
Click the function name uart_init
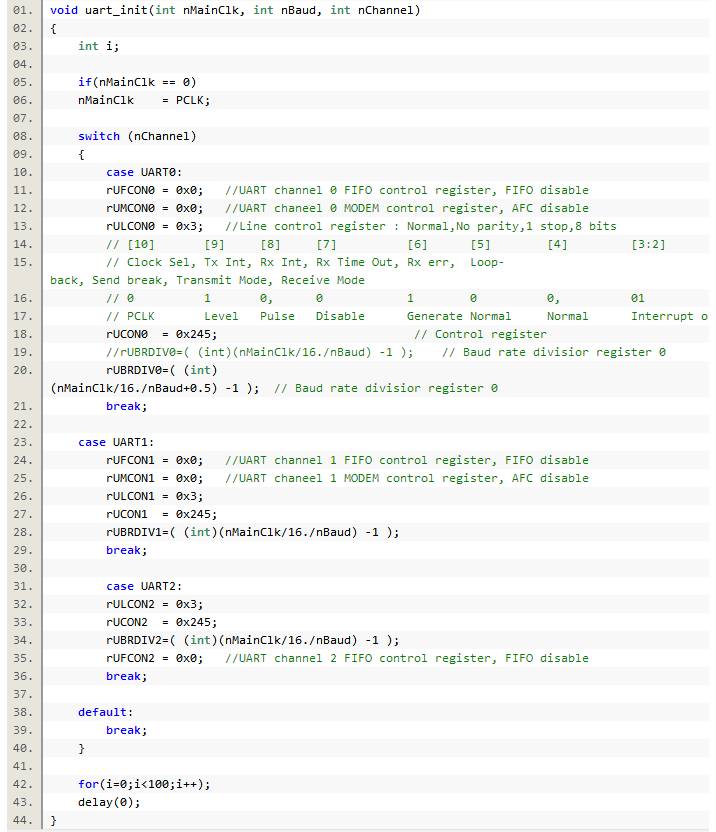point(116,10)
